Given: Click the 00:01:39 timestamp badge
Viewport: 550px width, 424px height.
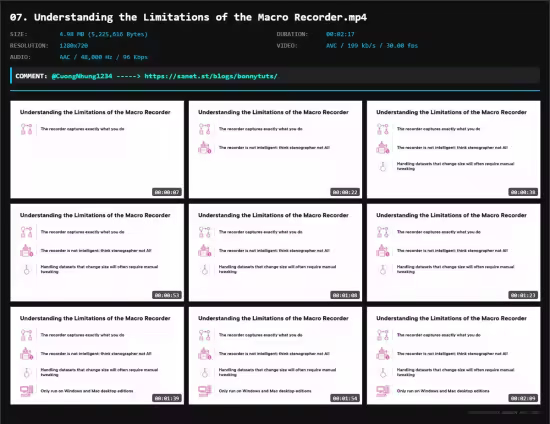Looking at the screenshot, I should 167,398.
